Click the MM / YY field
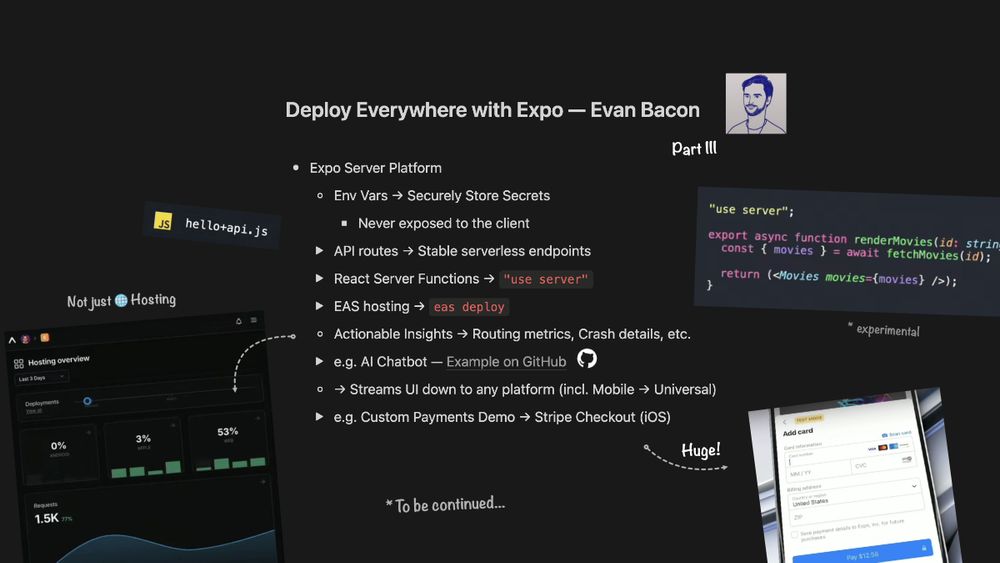Image resolution: width=1000 pixels, height=563 pixels. (x=818, y=472)
